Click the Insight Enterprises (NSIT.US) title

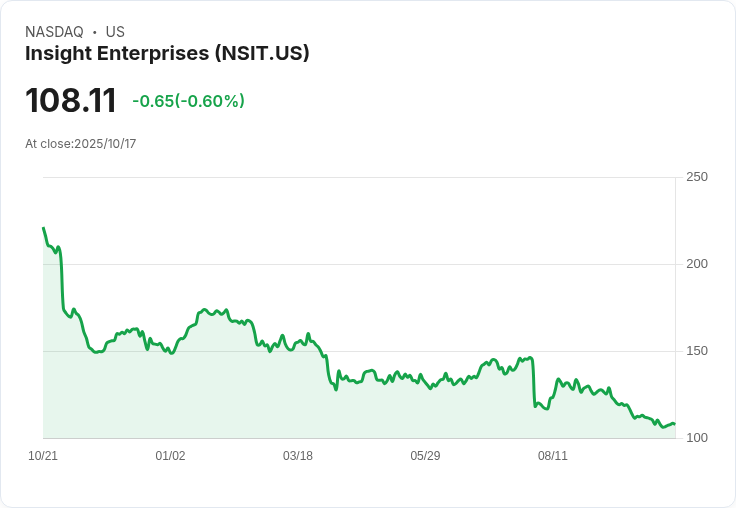click(167, 53)
